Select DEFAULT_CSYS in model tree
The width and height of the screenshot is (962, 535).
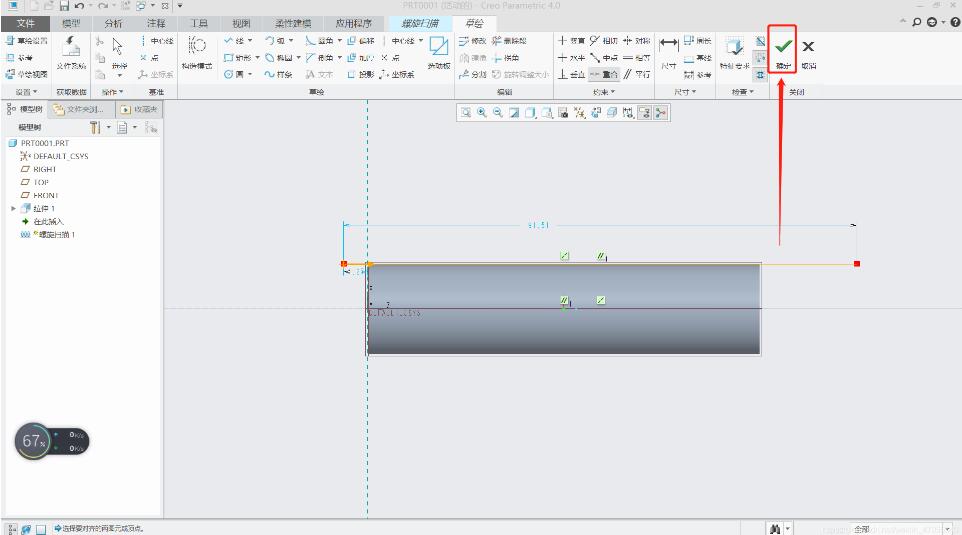pyautogui.click(x=55, y=156)
